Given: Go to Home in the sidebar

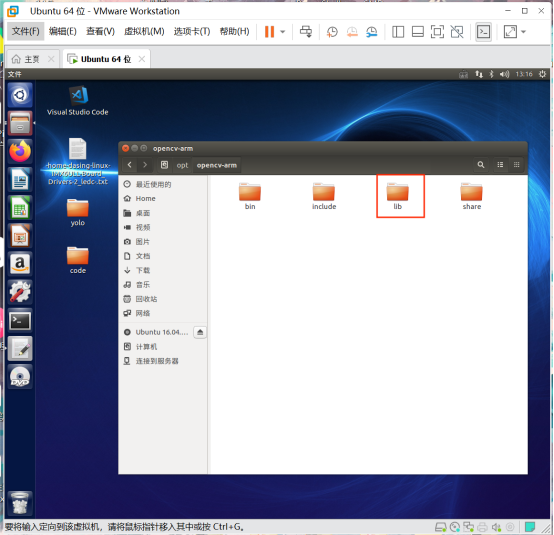Looking at the screenshot, I should pos(163,199).
